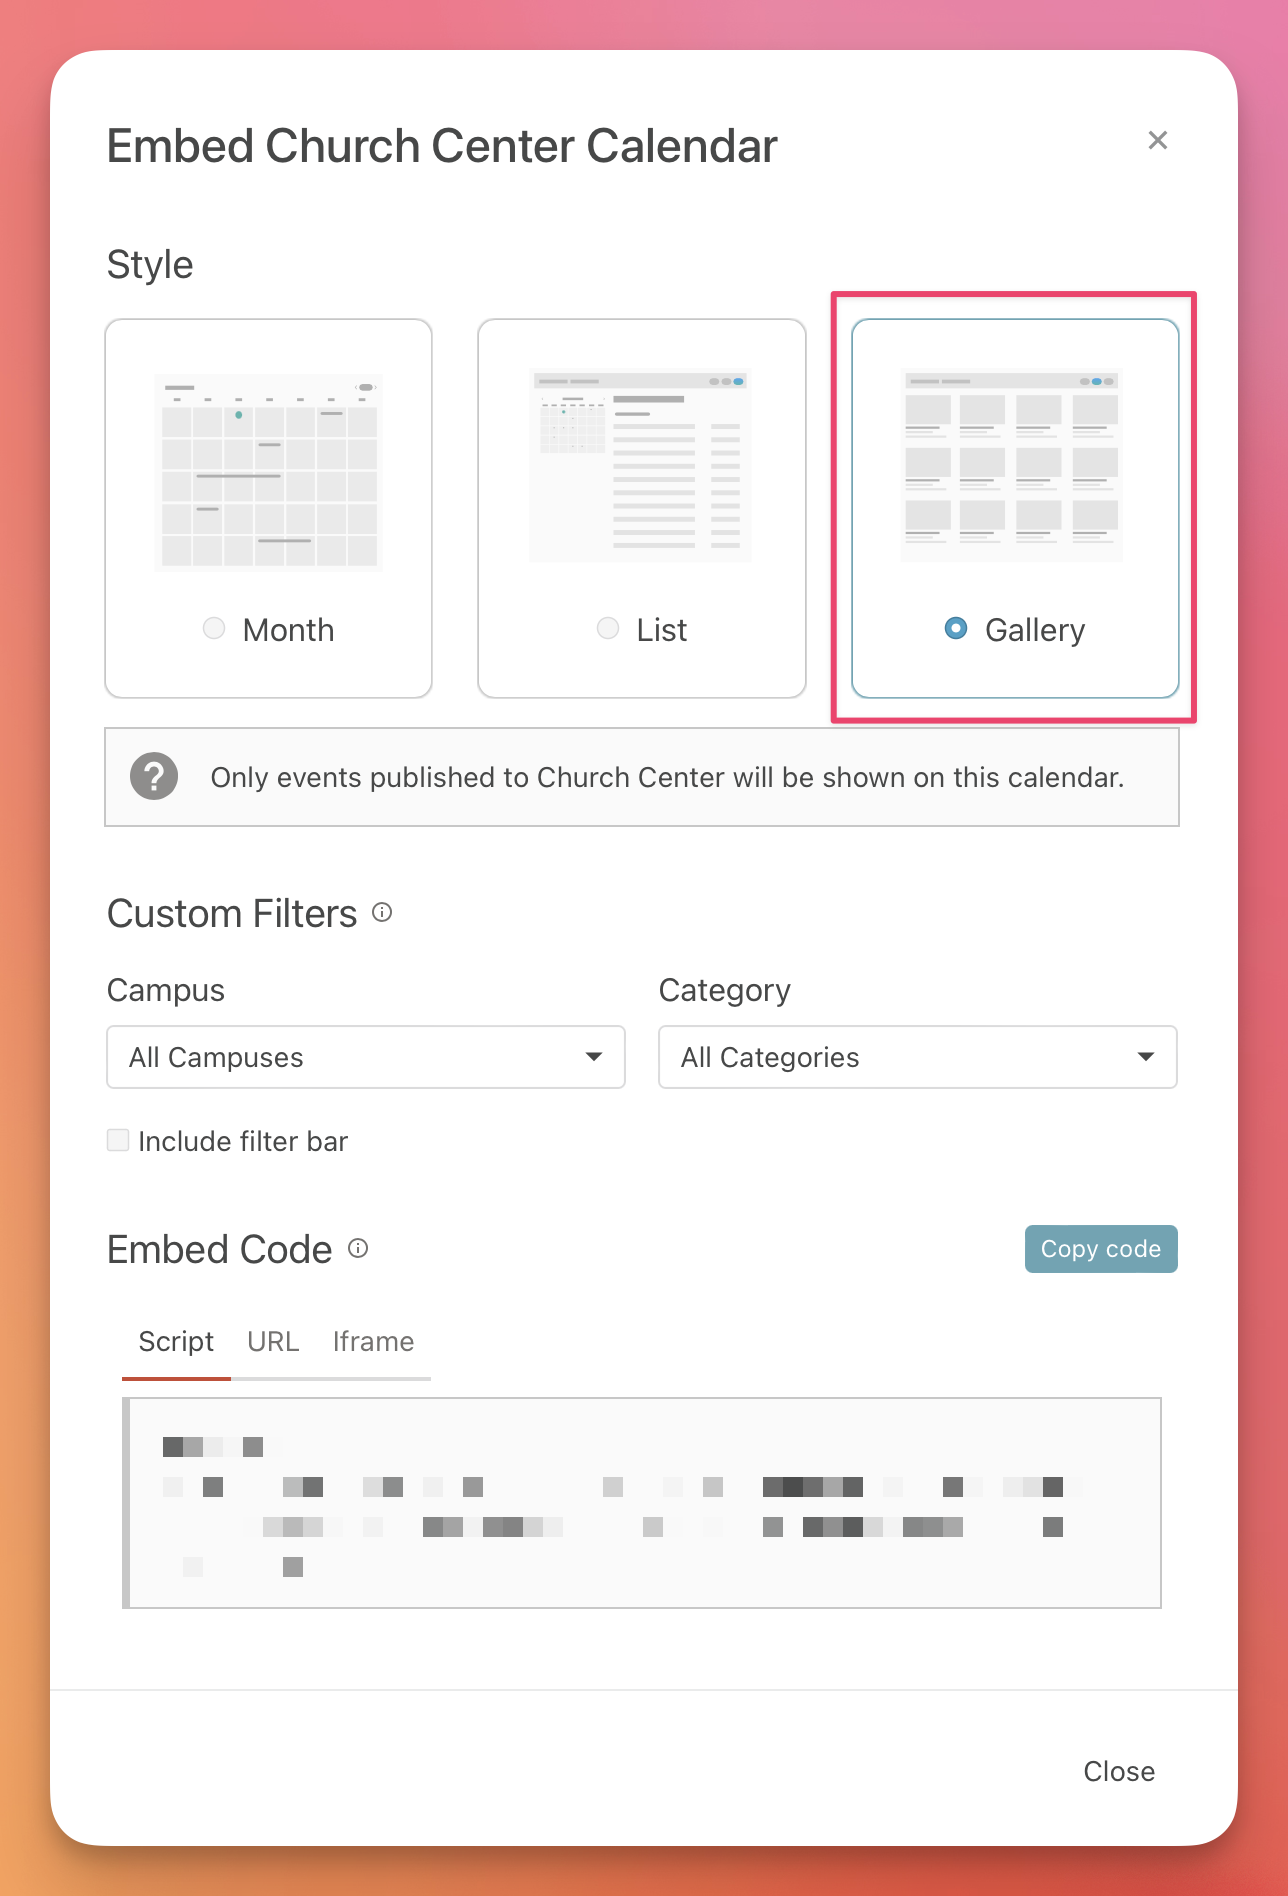Select the Month calendar preview thumbnail

[268, 472]
